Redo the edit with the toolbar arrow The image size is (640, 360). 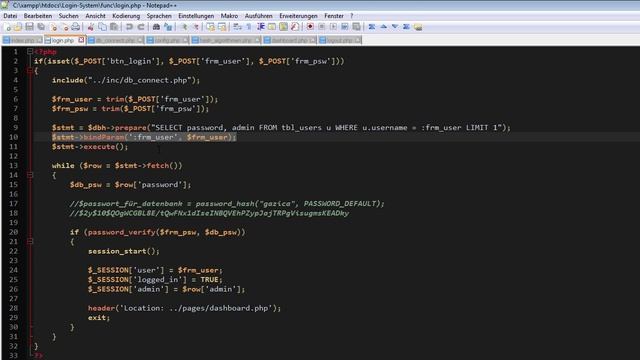click(141, 27)
